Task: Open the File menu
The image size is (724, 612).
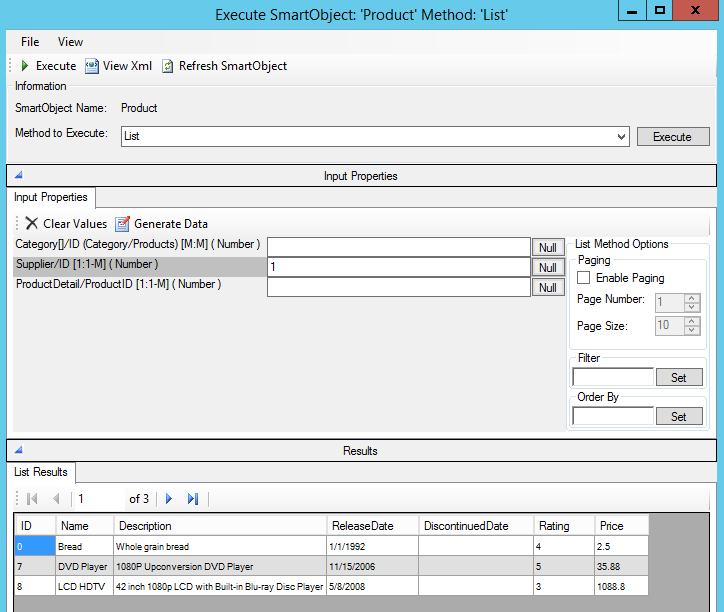Action: (30, 42)
